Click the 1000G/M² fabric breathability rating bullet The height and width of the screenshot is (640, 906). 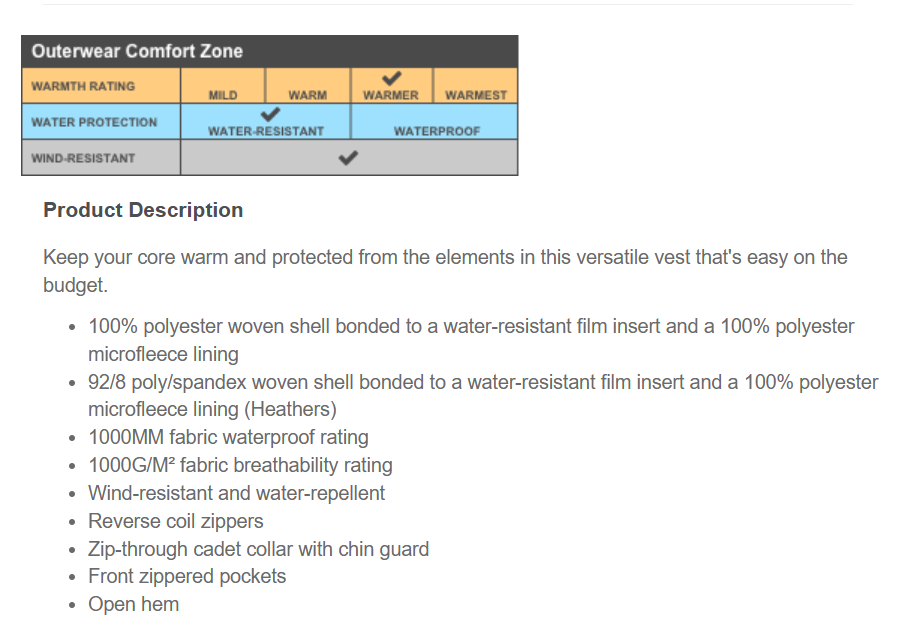[x=240, y=465]
